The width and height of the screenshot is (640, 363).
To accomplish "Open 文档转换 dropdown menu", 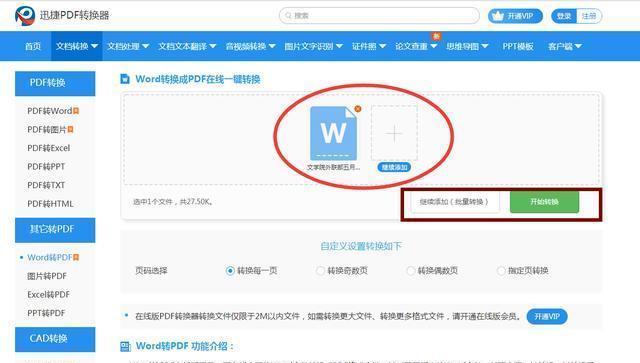I will pyautogui.click(x=77, y=46).
